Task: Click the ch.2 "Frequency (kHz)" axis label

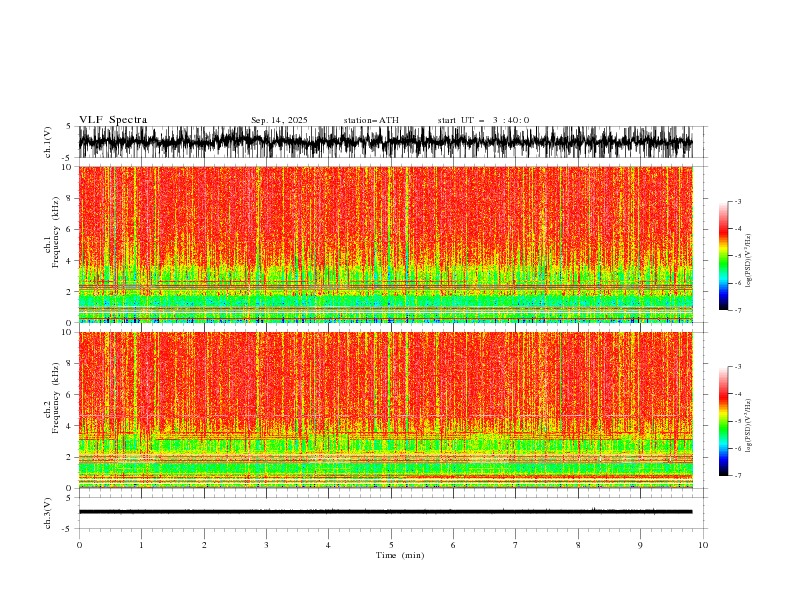Action: click(x=56, y=398)
